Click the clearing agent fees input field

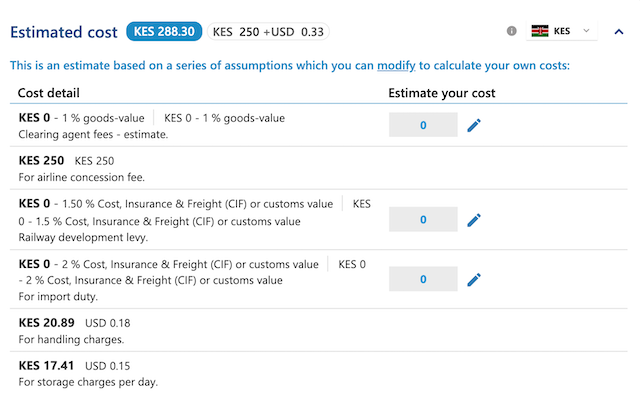click(x=423, y=125)
